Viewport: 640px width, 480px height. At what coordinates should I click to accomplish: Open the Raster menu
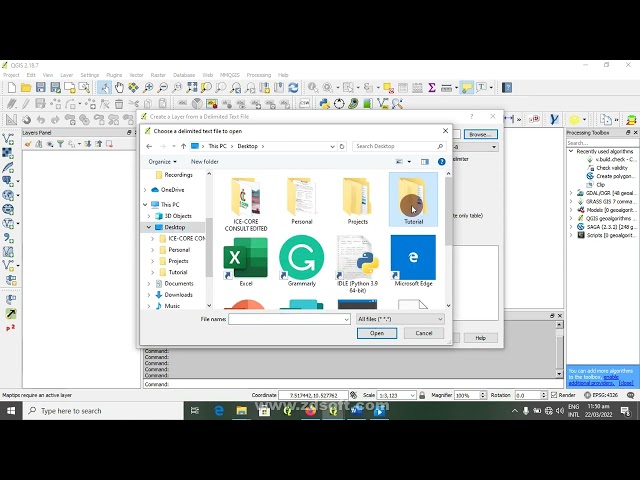pyautogui.click(x=158, y=75)
